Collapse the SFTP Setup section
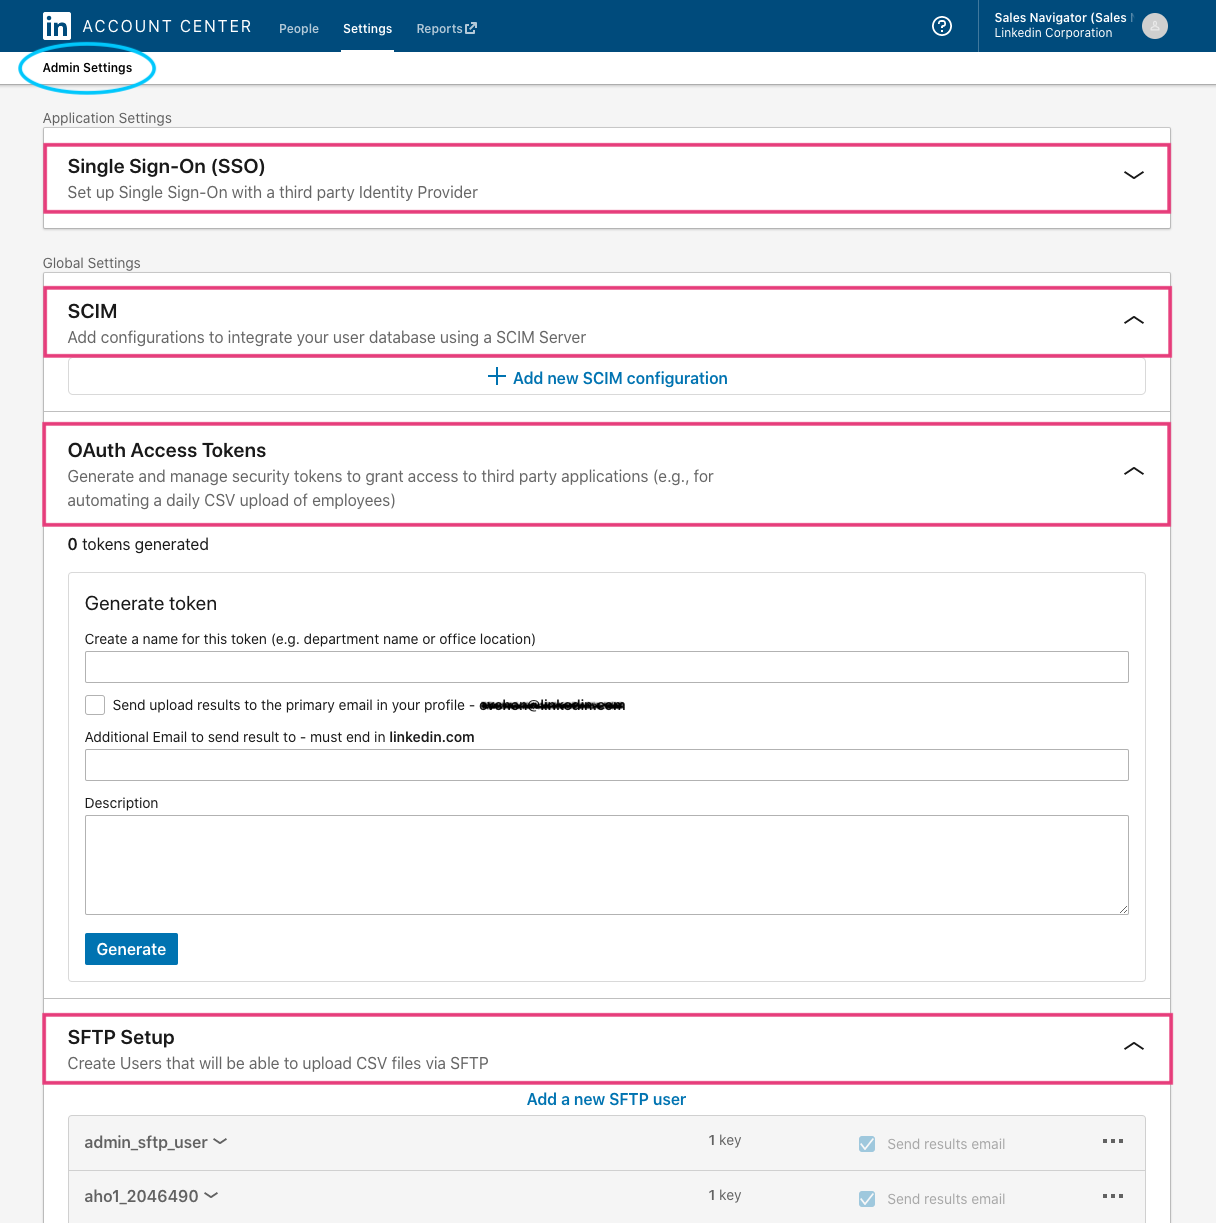 1134,1046
